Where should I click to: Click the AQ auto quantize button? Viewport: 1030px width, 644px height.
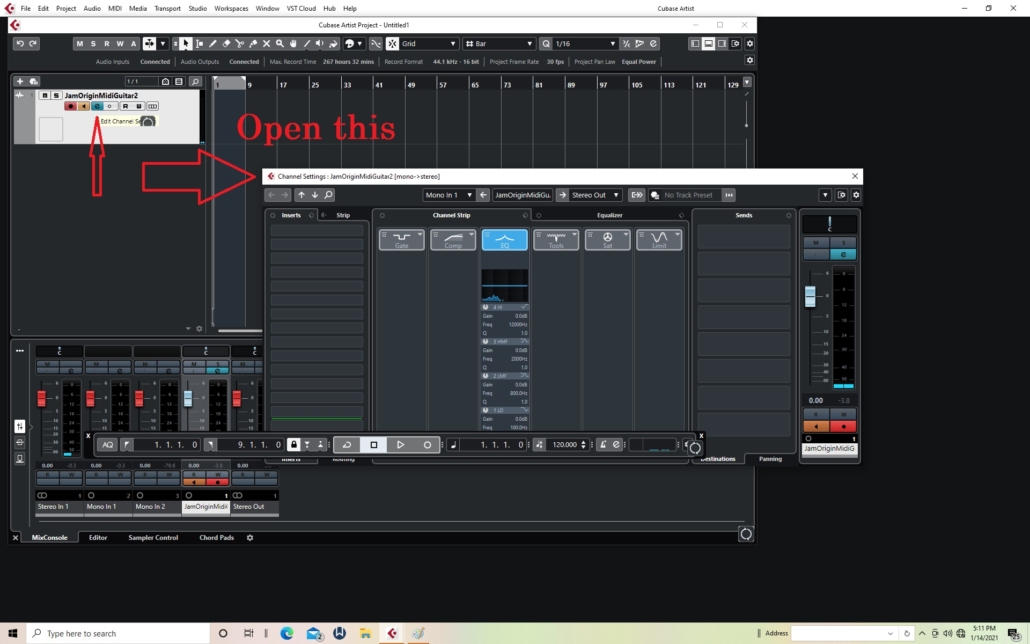[x=107, y=445]
